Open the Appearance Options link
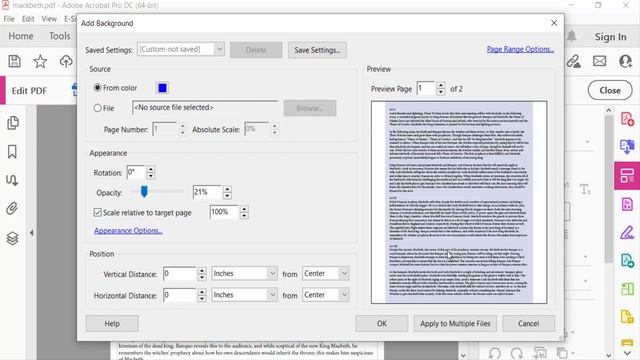Screen dimensions: 640x360 pyautogui.click(x=128, y=231)
